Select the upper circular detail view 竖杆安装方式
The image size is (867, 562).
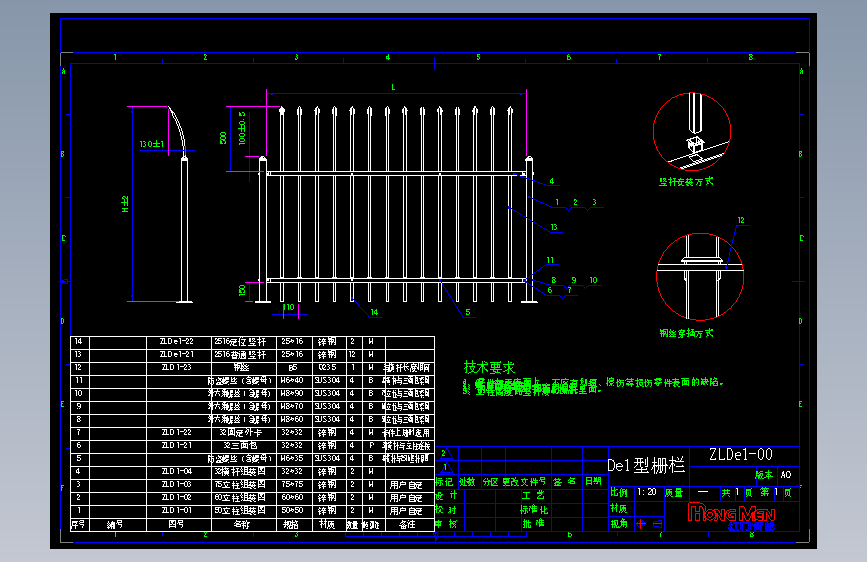click(x=692, y=132)
